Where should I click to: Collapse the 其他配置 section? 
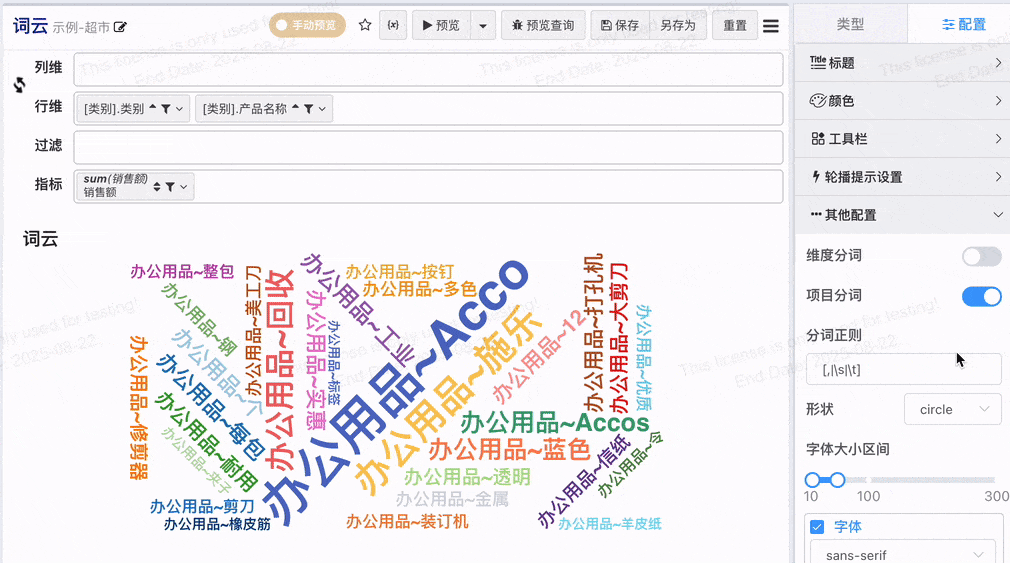(x=902, y=215)
